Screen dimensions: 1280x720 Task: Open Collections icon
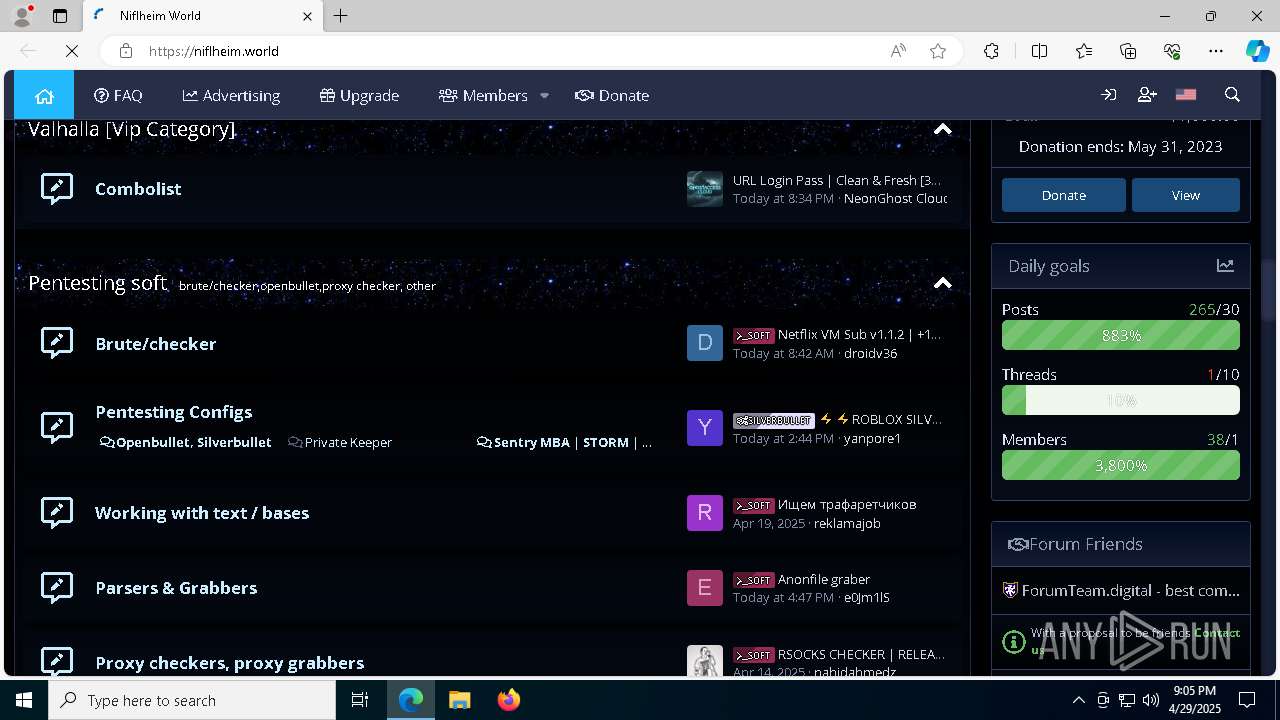[1128, 51]
